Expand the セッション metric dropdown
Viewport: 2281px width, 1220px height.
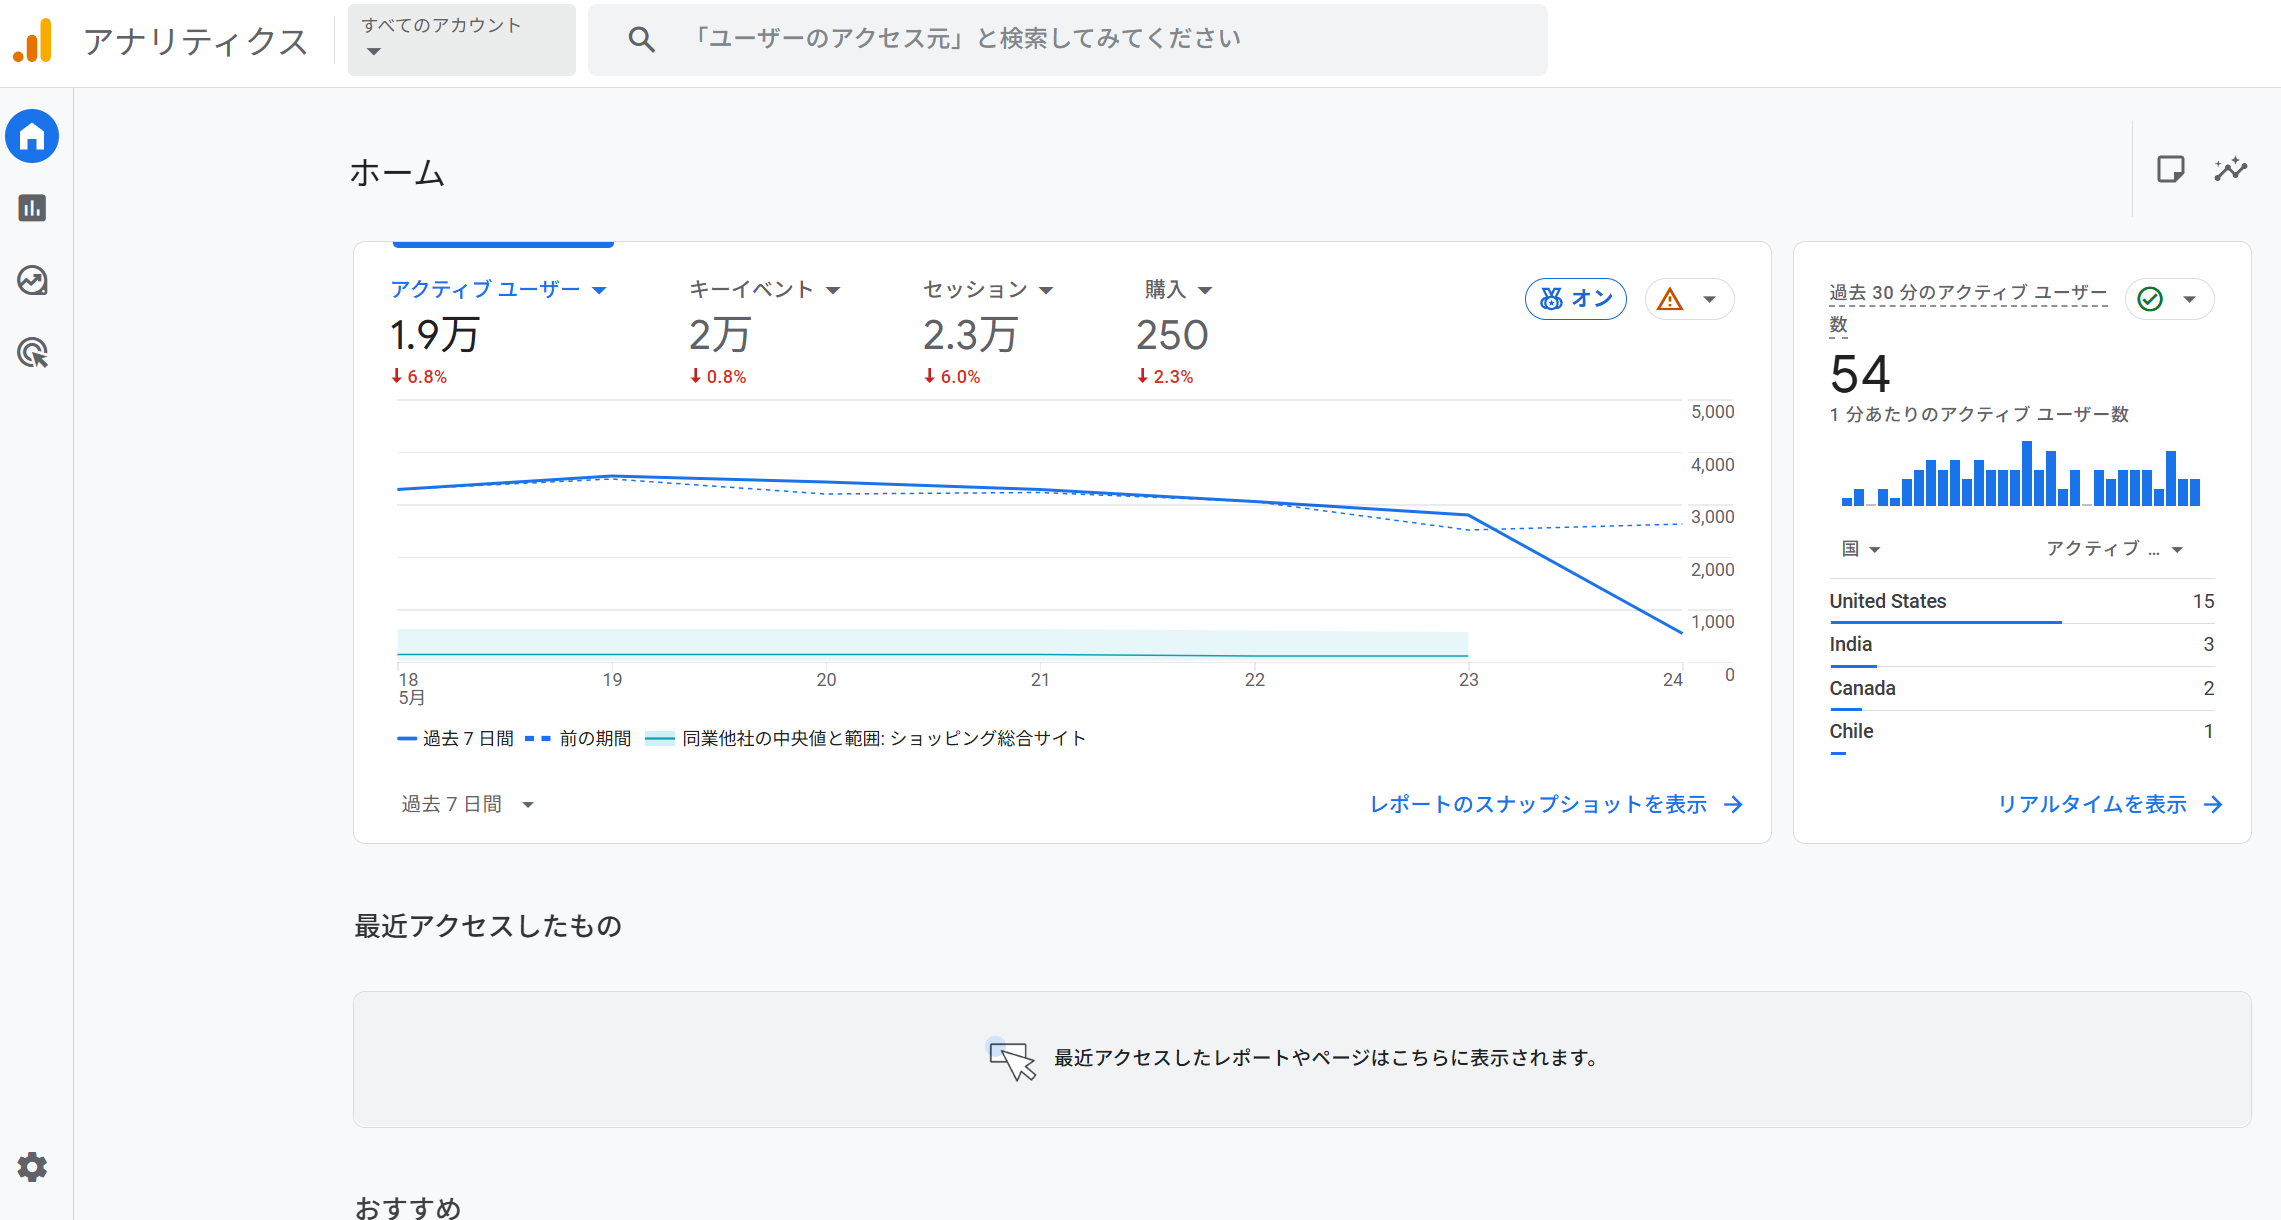tap(1046, 291)
